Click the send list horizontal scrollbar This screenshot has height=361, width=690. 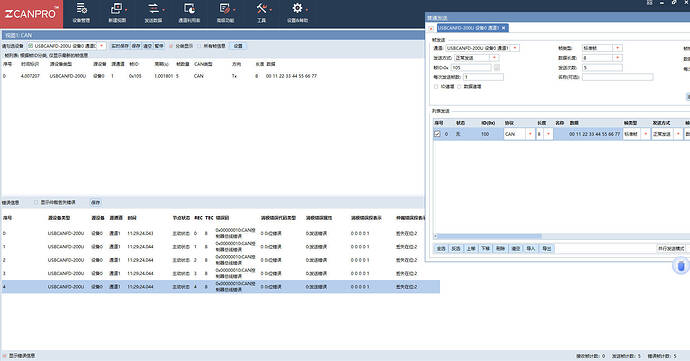click(x=488, y=236)
